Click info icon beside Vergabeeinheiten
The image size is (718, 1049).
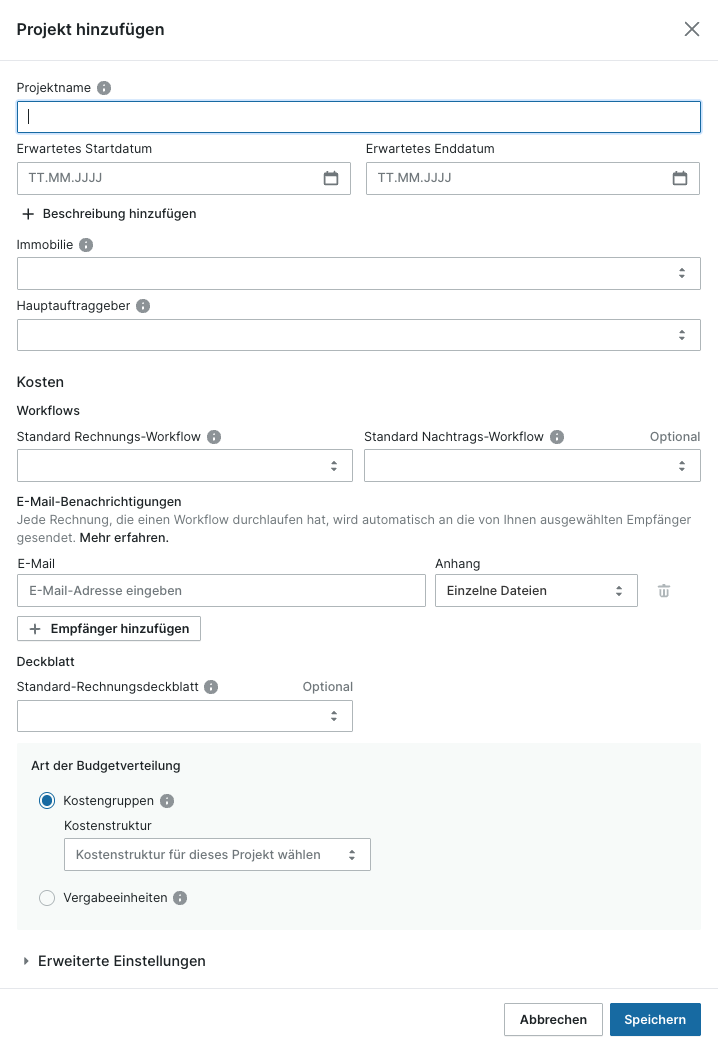tap(180, 898)
